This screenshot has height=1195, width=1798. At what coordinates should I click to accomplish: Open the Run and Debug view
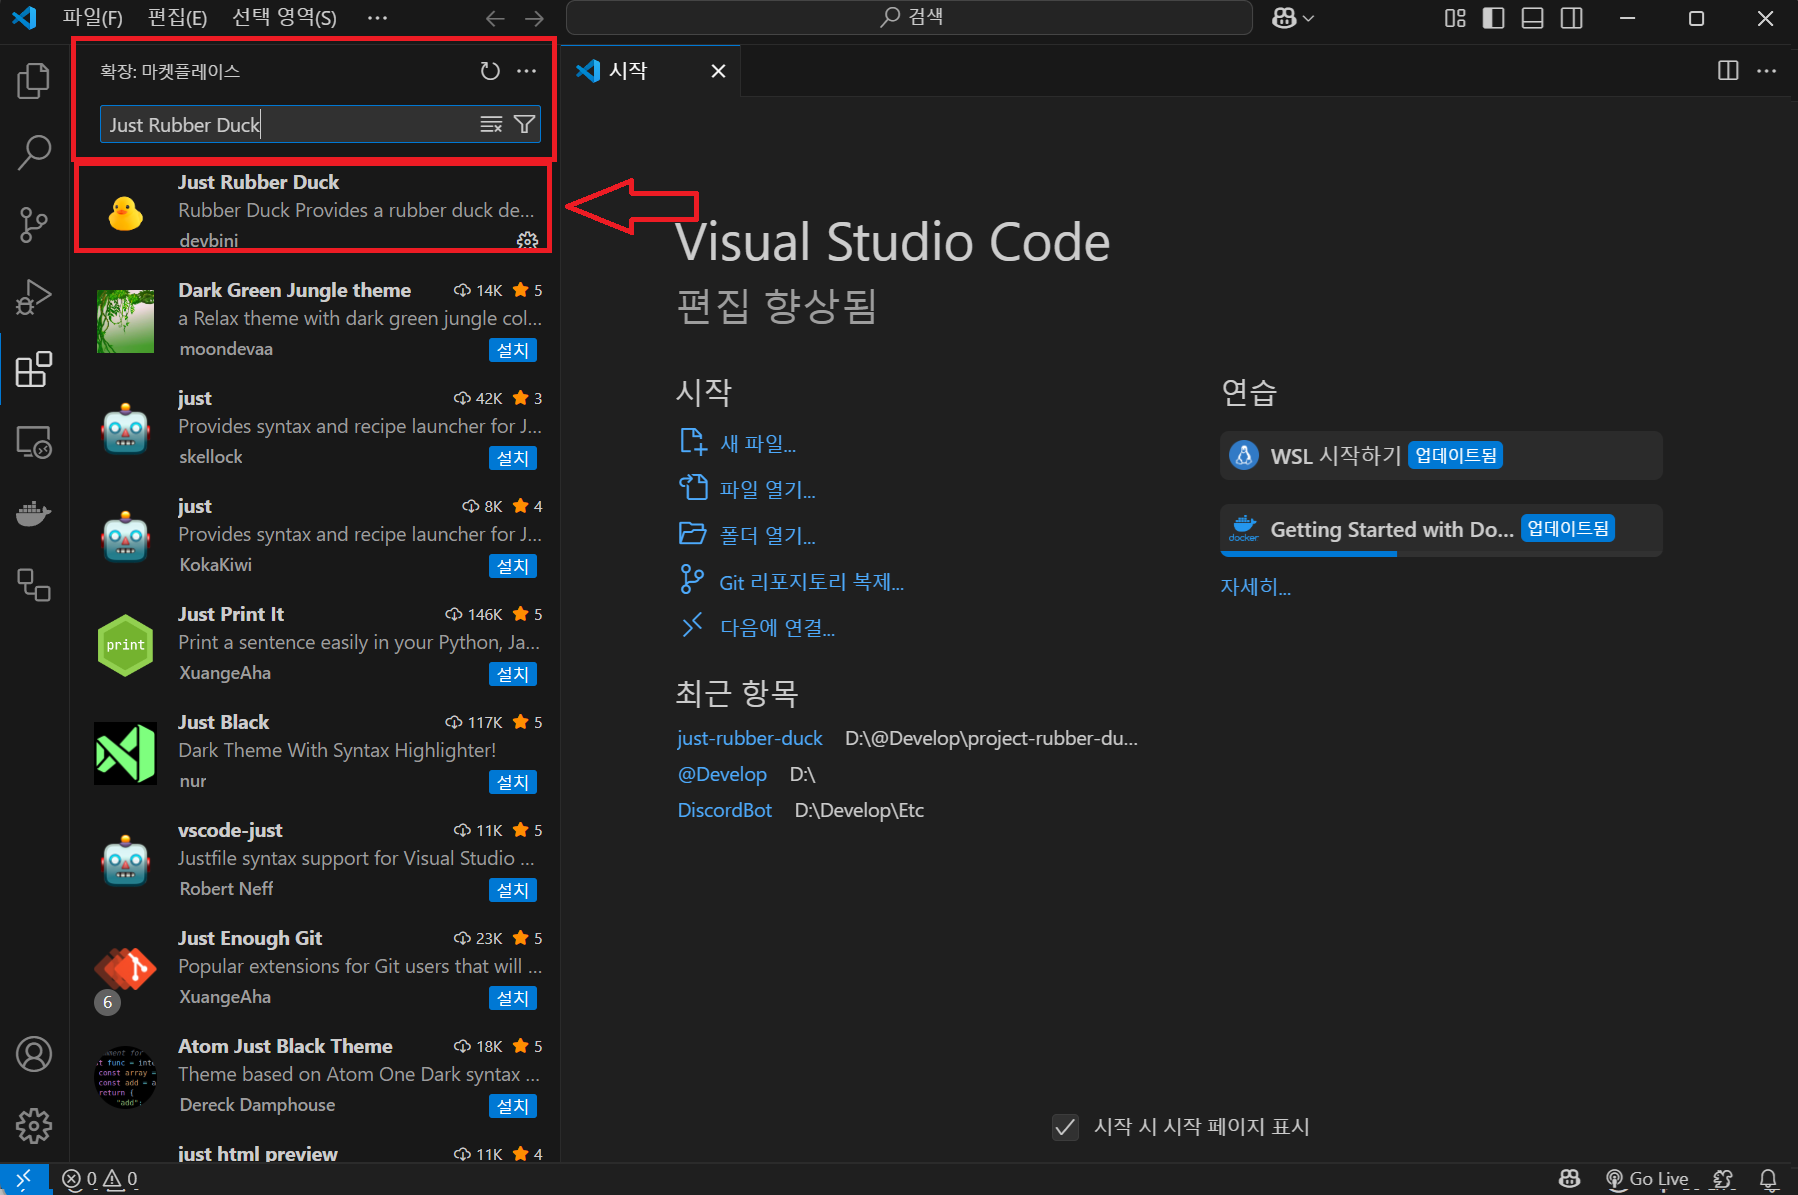tap(34, 297)
